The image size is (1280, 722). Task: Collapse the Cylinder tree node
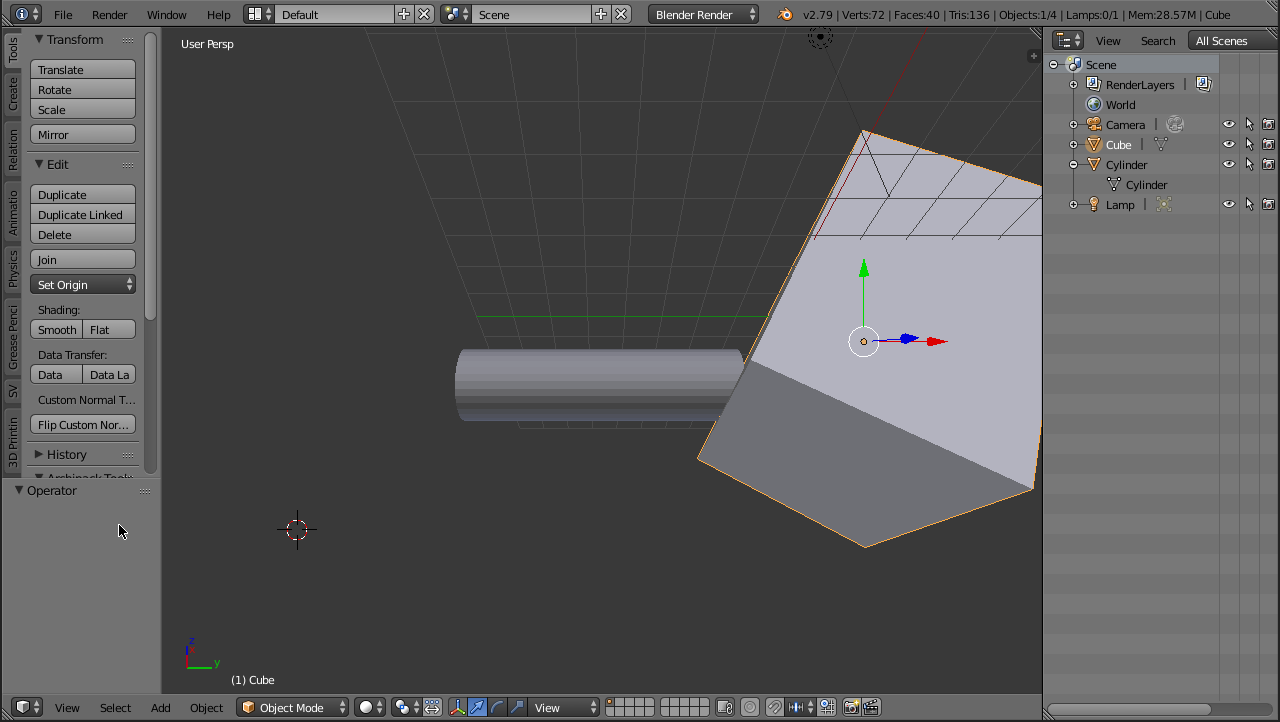pos(1074,164)
